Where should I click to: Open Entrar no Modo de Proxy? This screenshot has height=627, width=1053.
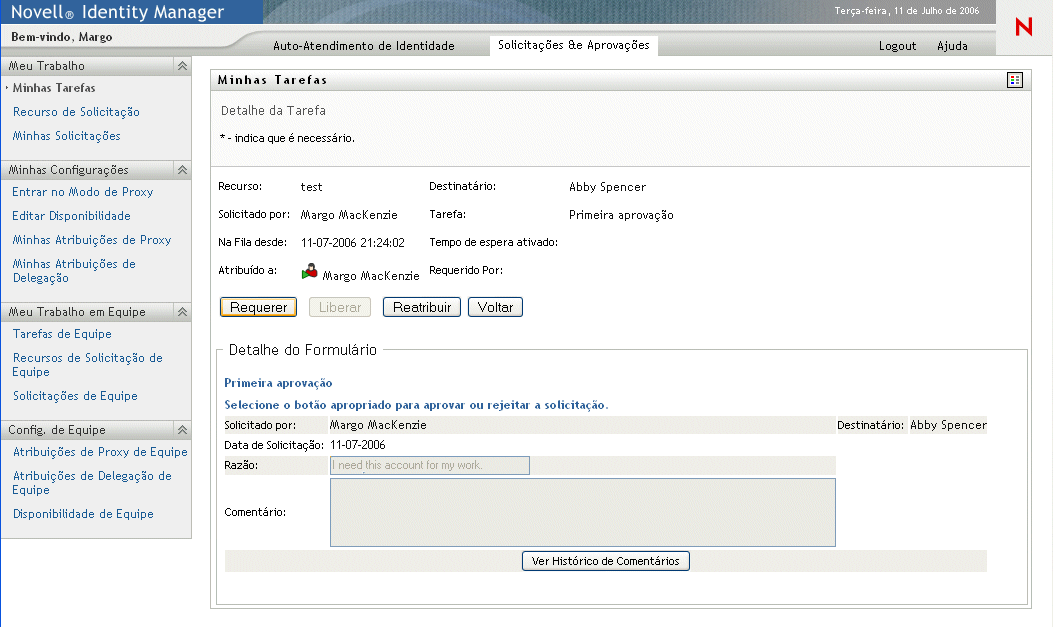[x=83, y=192]
